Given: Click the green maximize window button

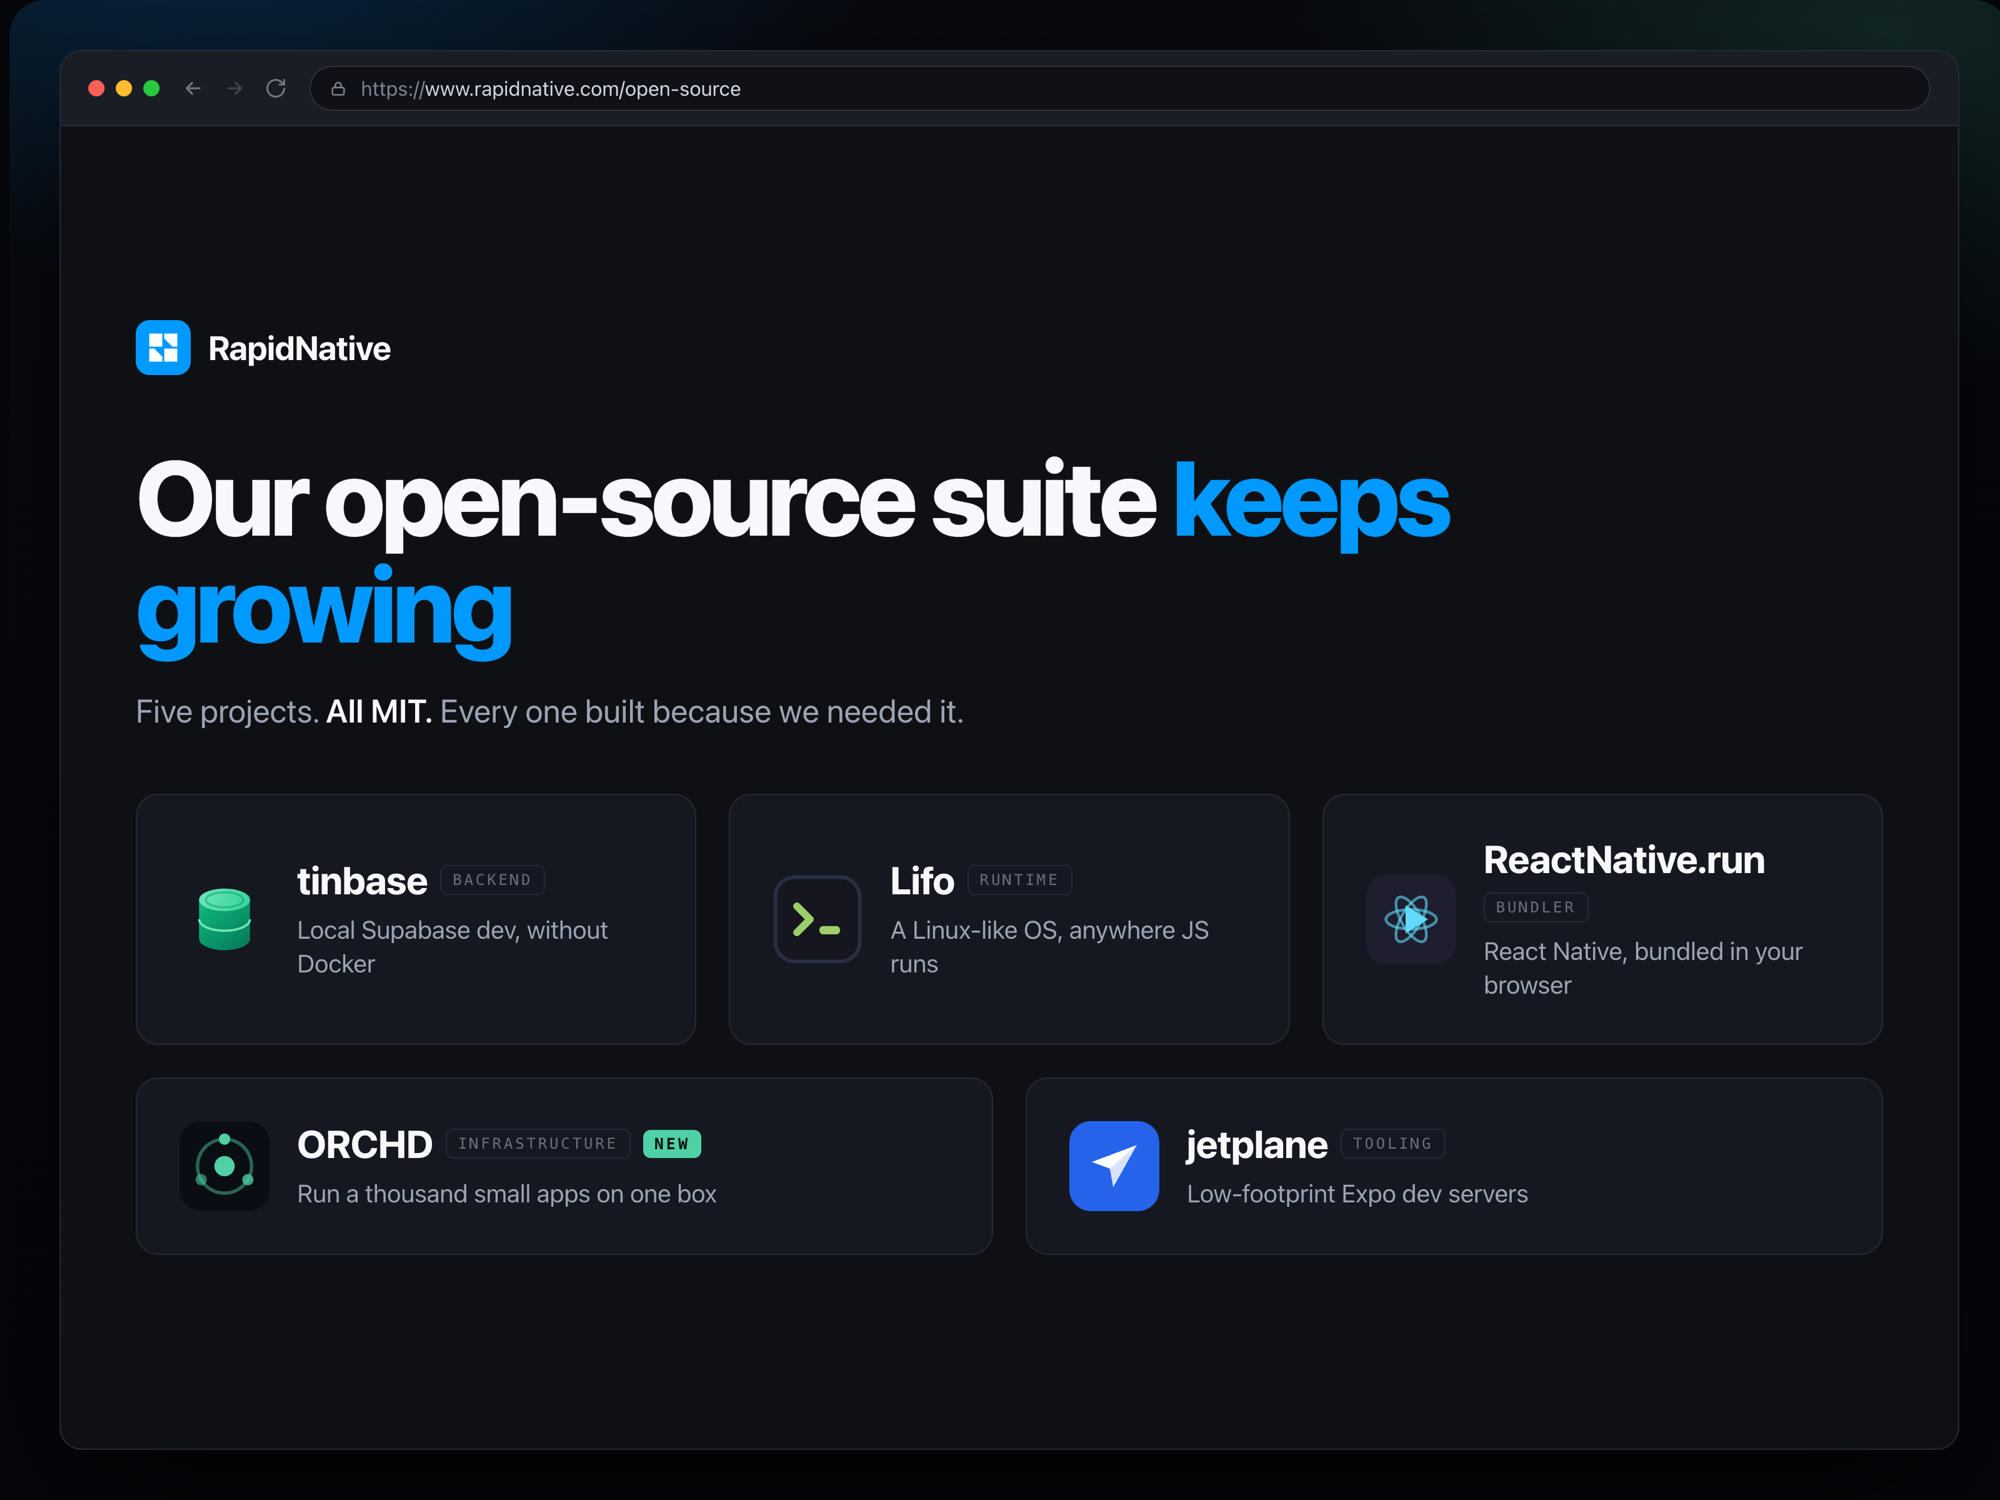Looking at the screenshot, I should pyautogui.click(x=152, y=89).
